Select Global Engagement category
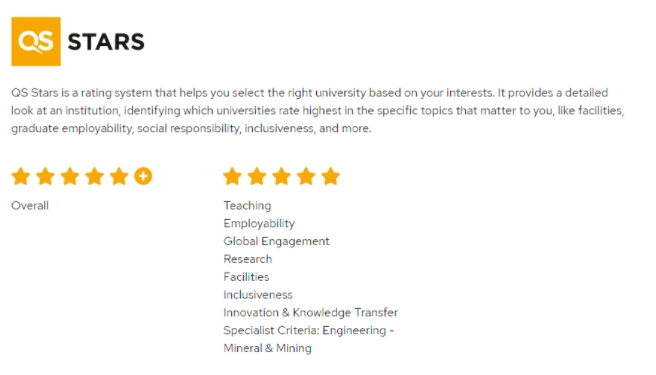Image resolution: width=656 pixels, height=375 pixels. (x=276, y=241)
